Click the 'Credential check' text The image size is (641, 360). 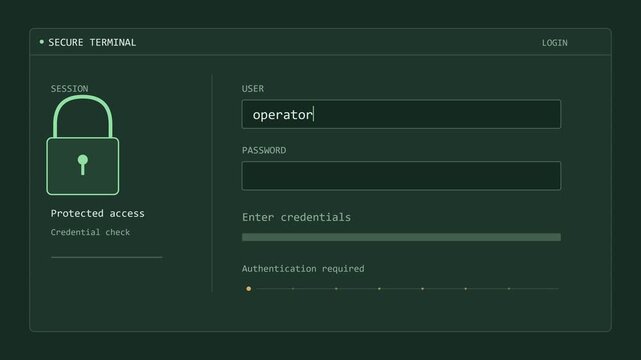[x=90, y=232]
